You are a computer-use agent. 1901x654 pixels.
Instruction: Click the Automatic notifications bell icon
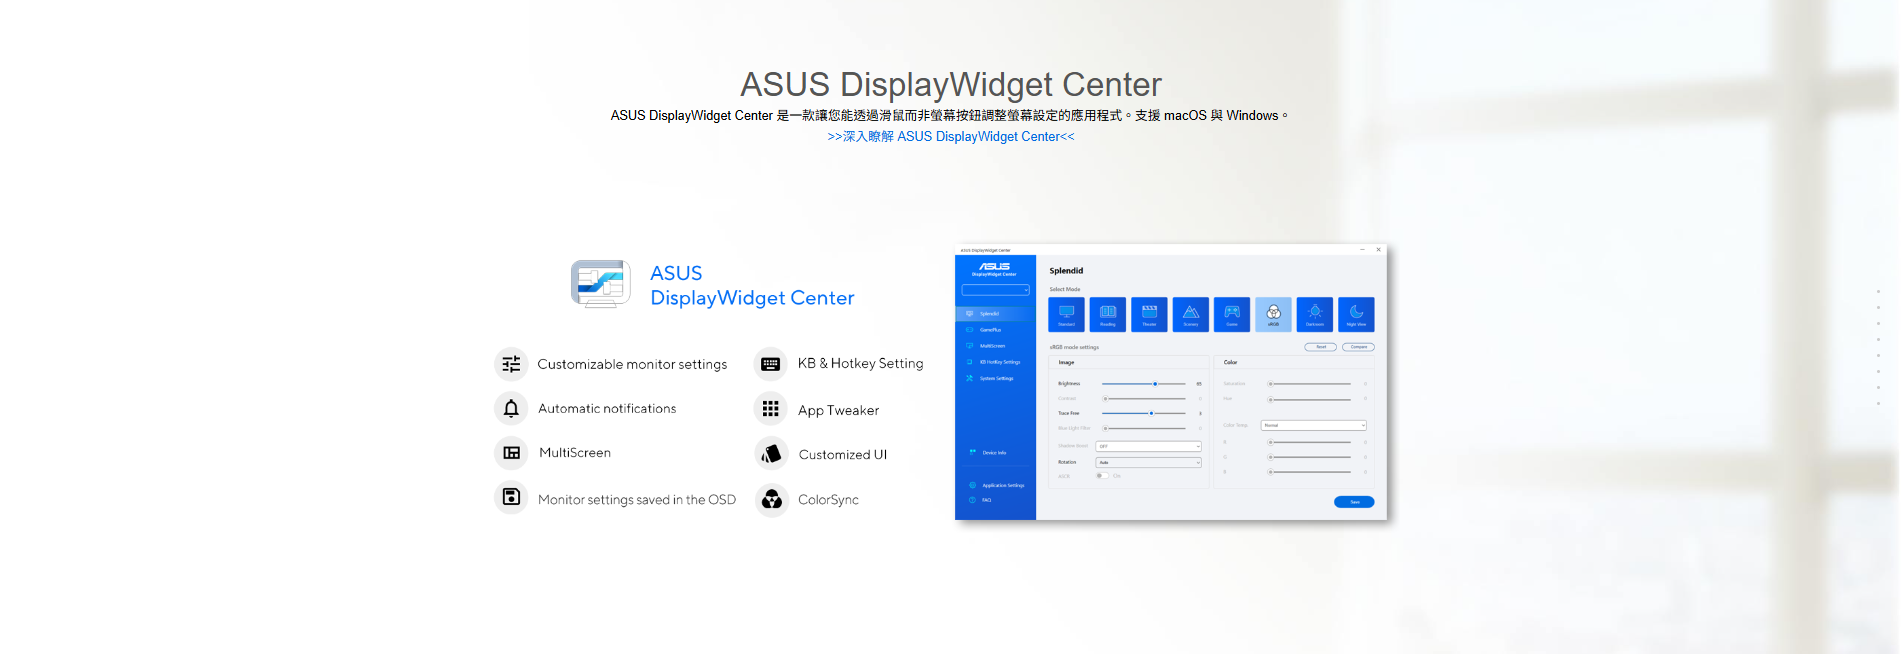[511, 408]
